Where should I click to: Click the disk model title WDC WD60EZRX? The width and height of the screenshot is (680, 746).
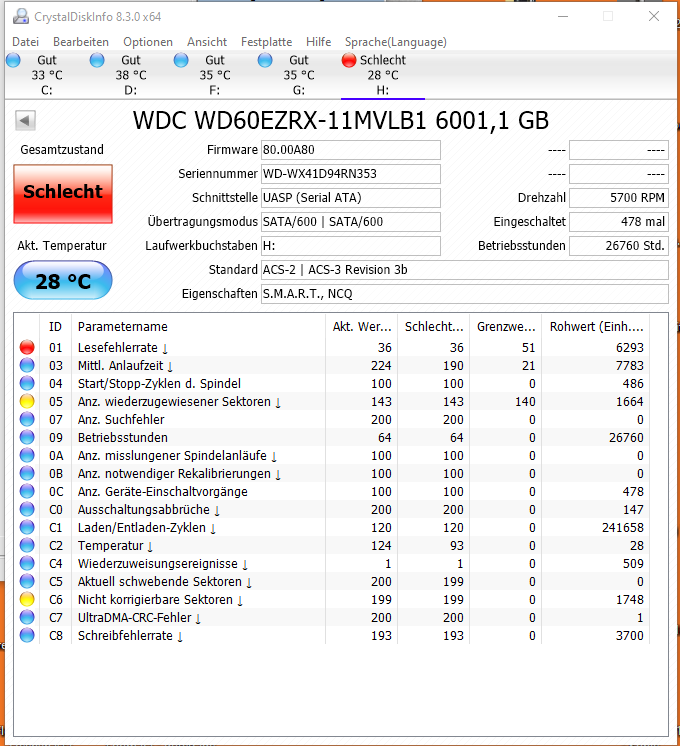pos(341,120)
